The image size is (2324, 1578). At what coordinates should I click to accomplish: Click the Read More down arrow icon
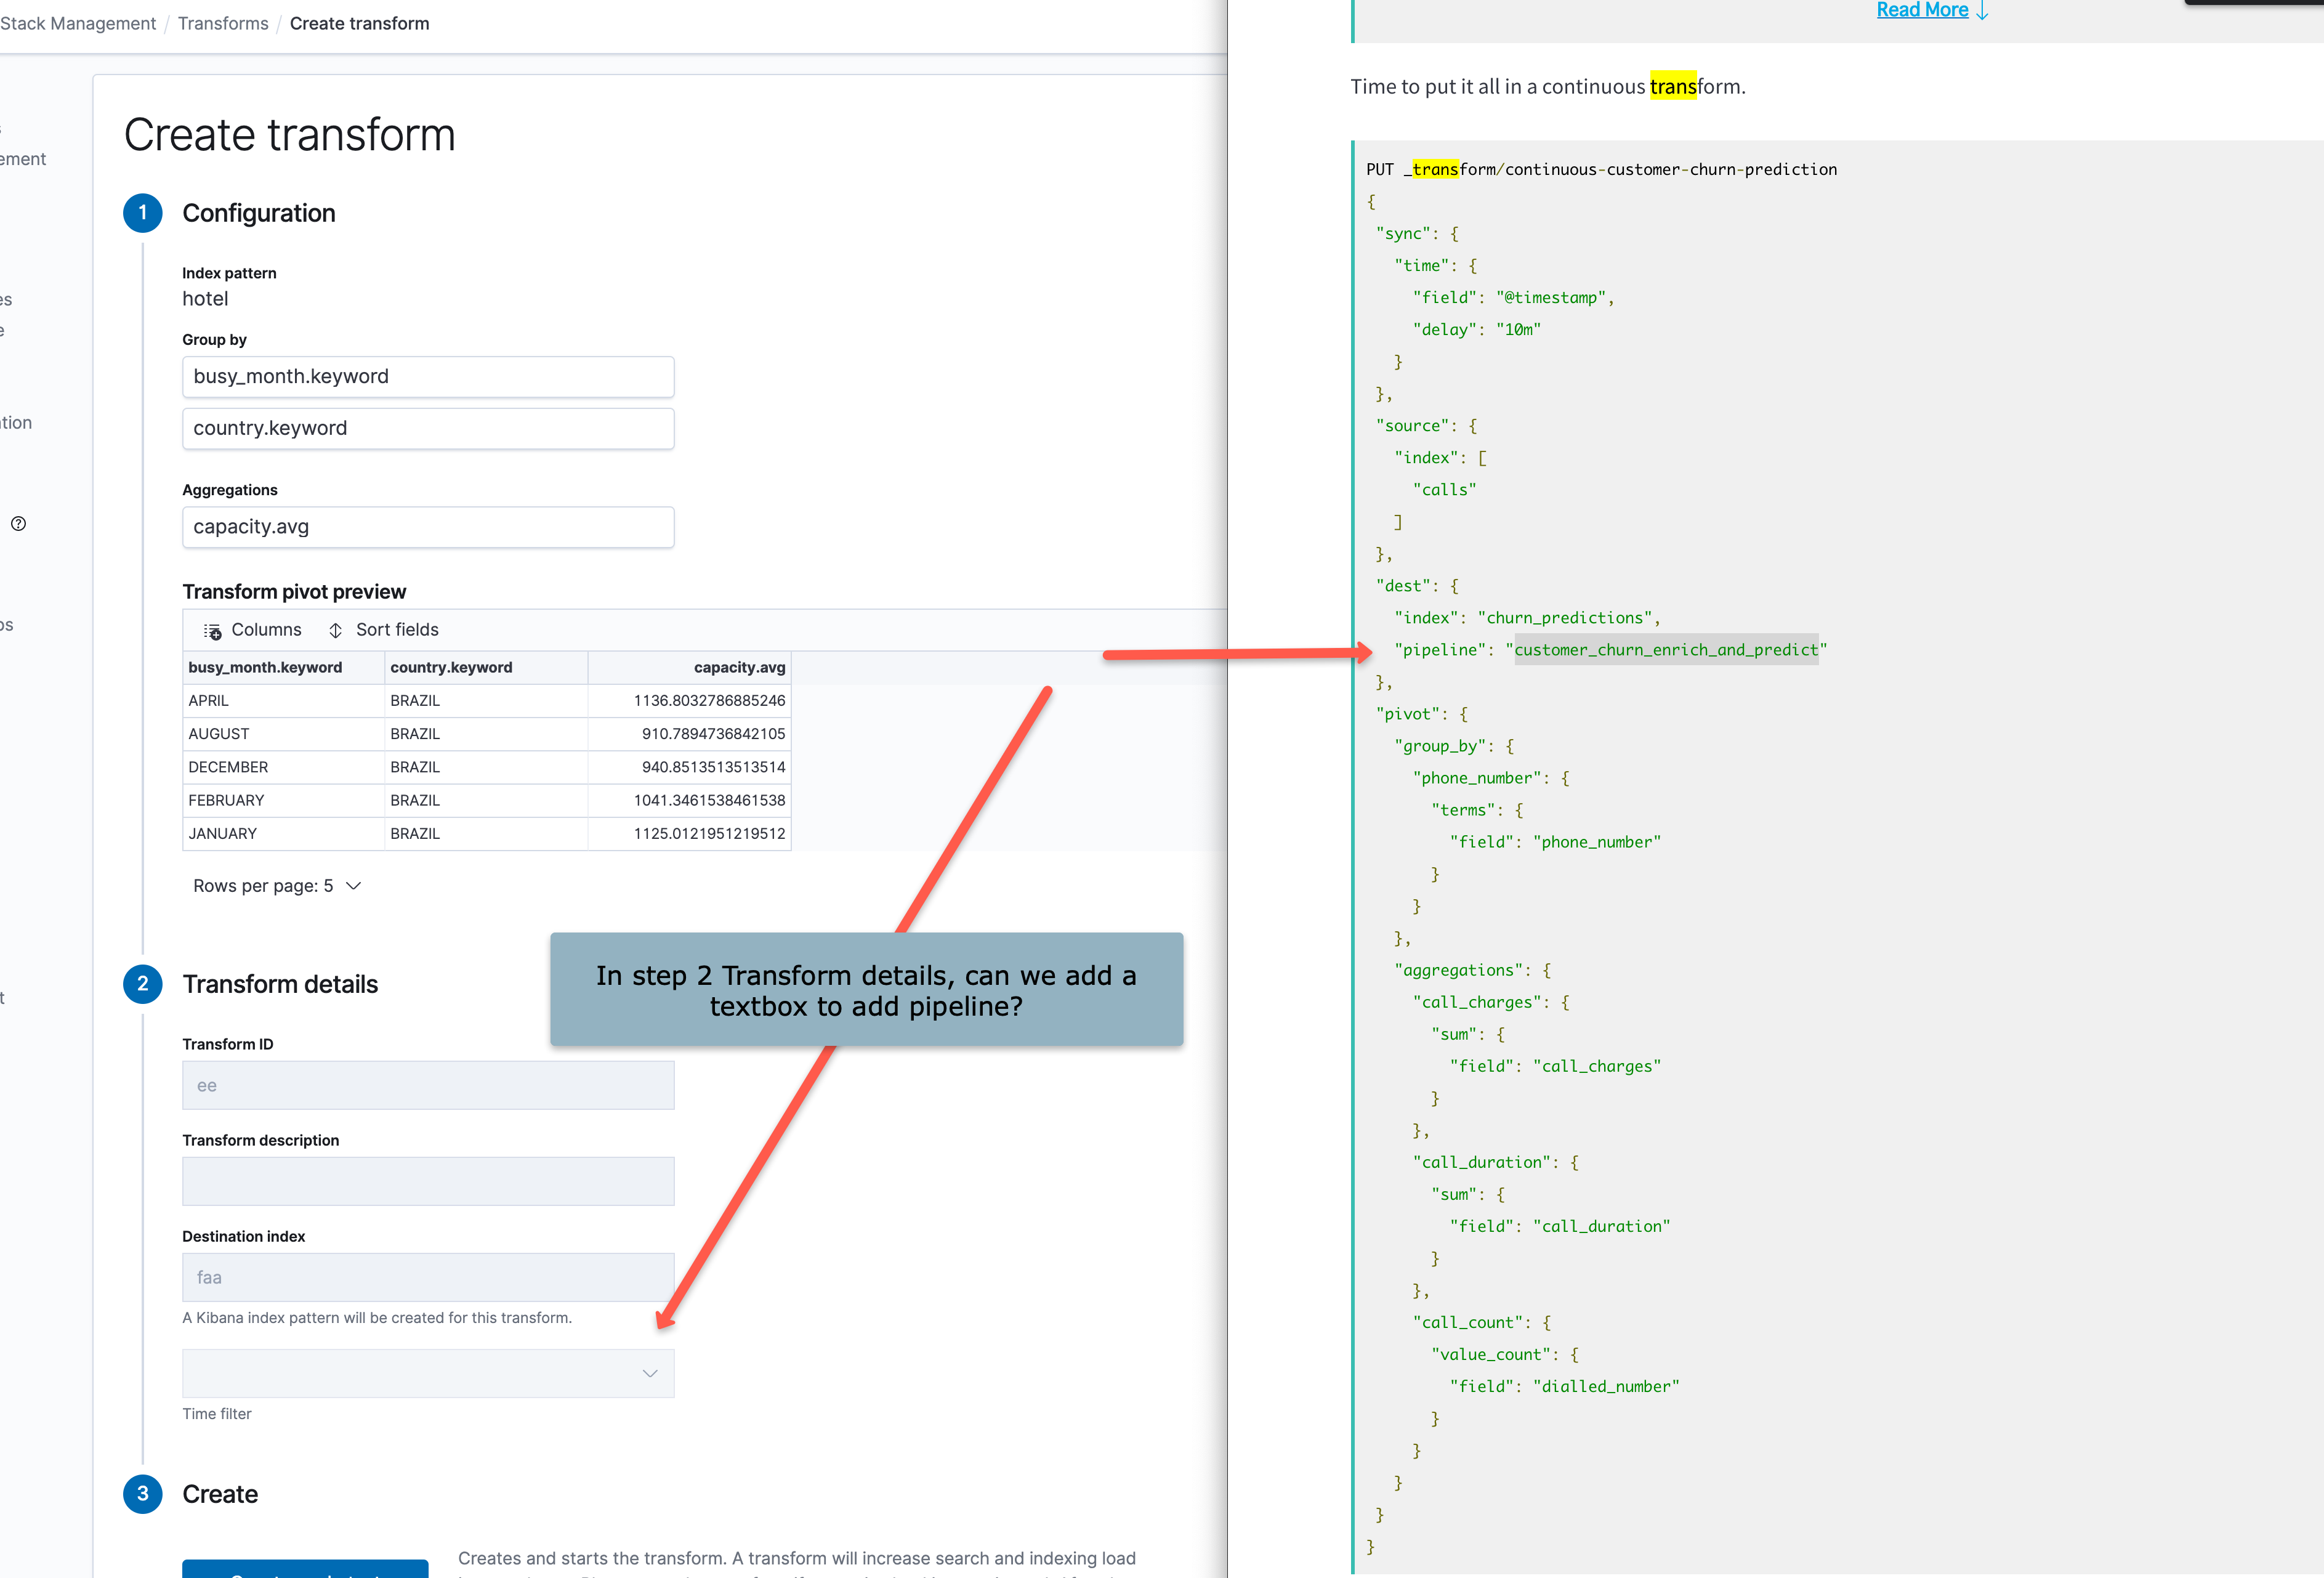1982,11
